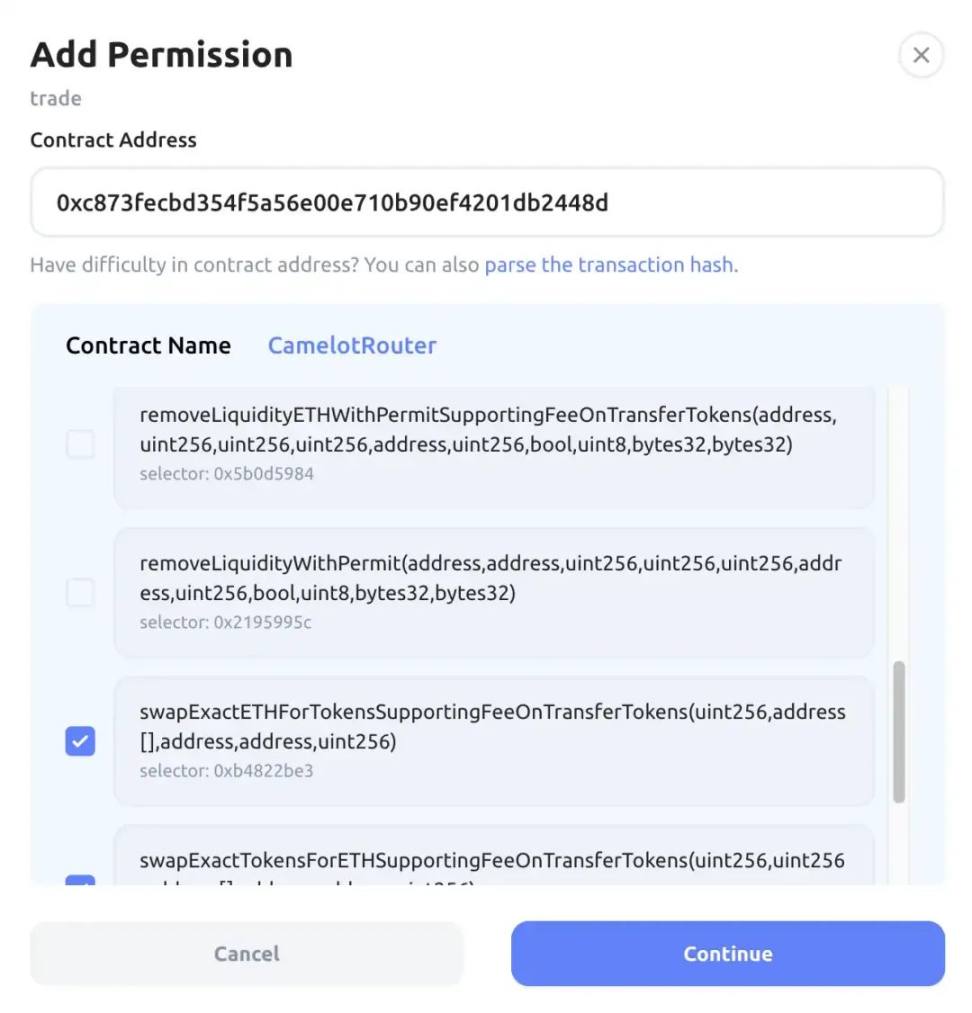Open the CamelotRouter contract name link

[352, 346]
